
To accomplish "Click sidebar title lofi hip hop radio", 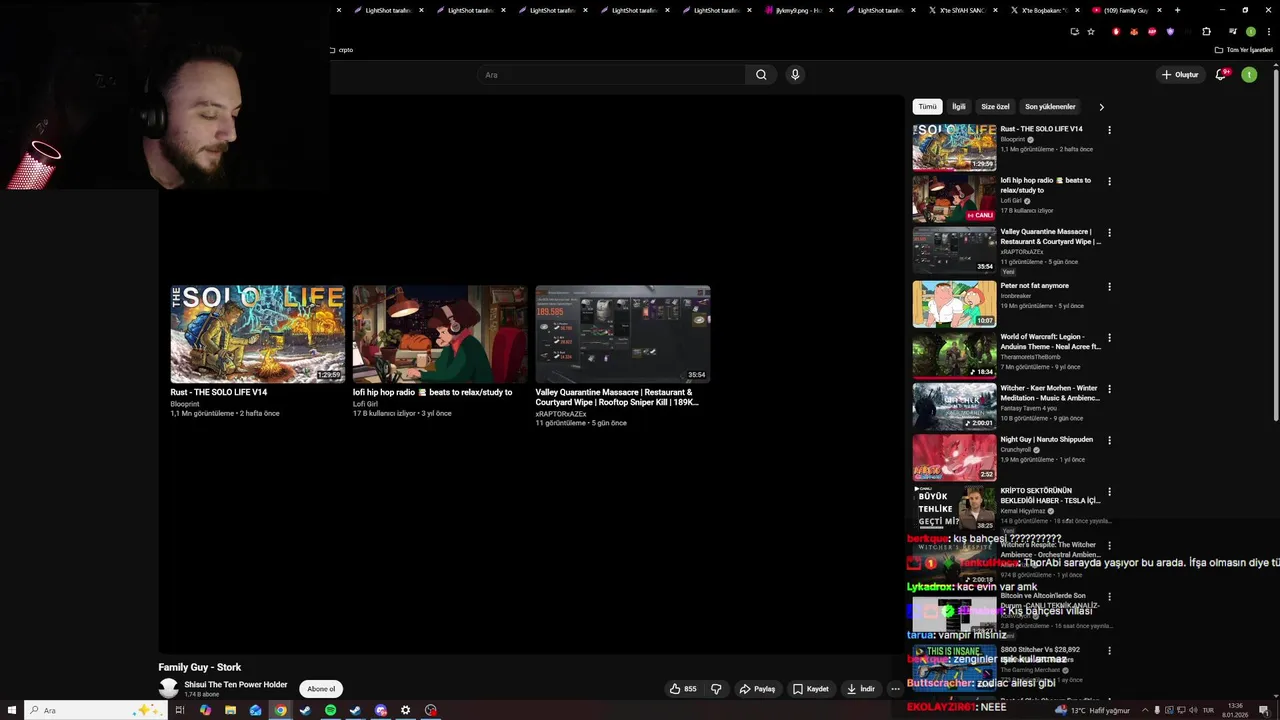I will 1046,185.
